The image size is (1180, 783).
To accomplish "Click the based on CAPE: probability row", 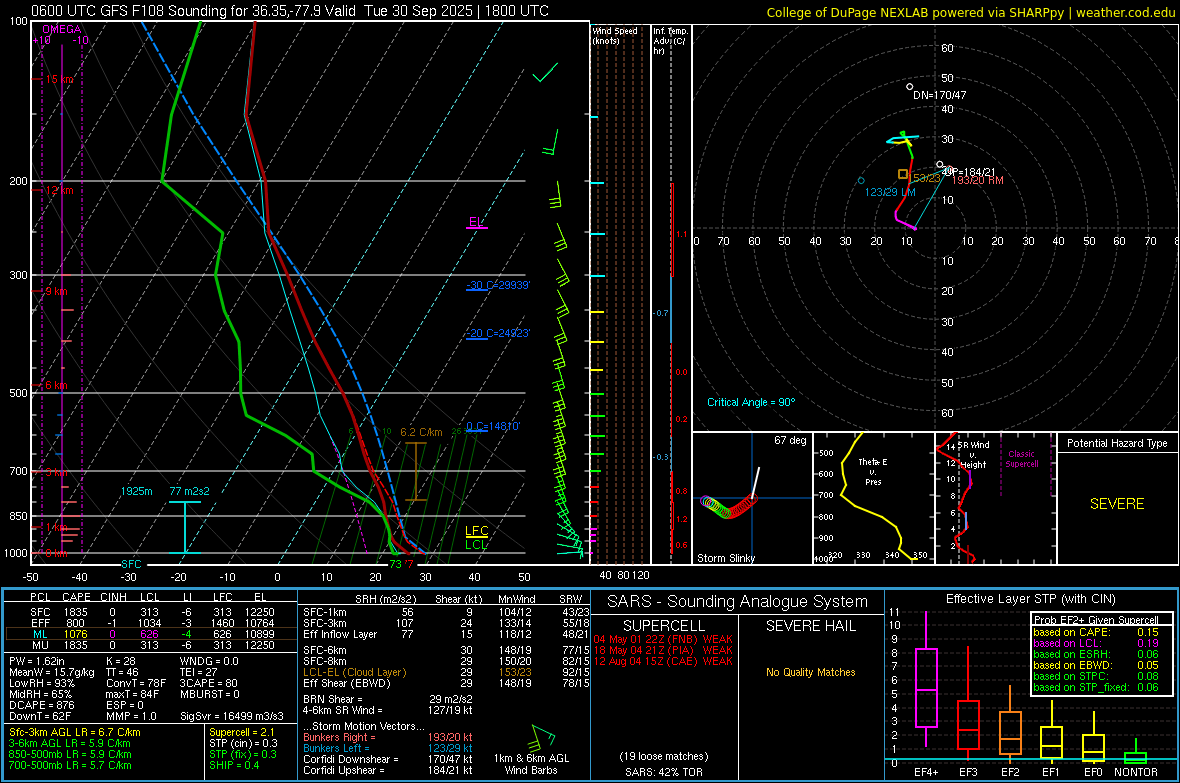I will (x=1096, y=632).
